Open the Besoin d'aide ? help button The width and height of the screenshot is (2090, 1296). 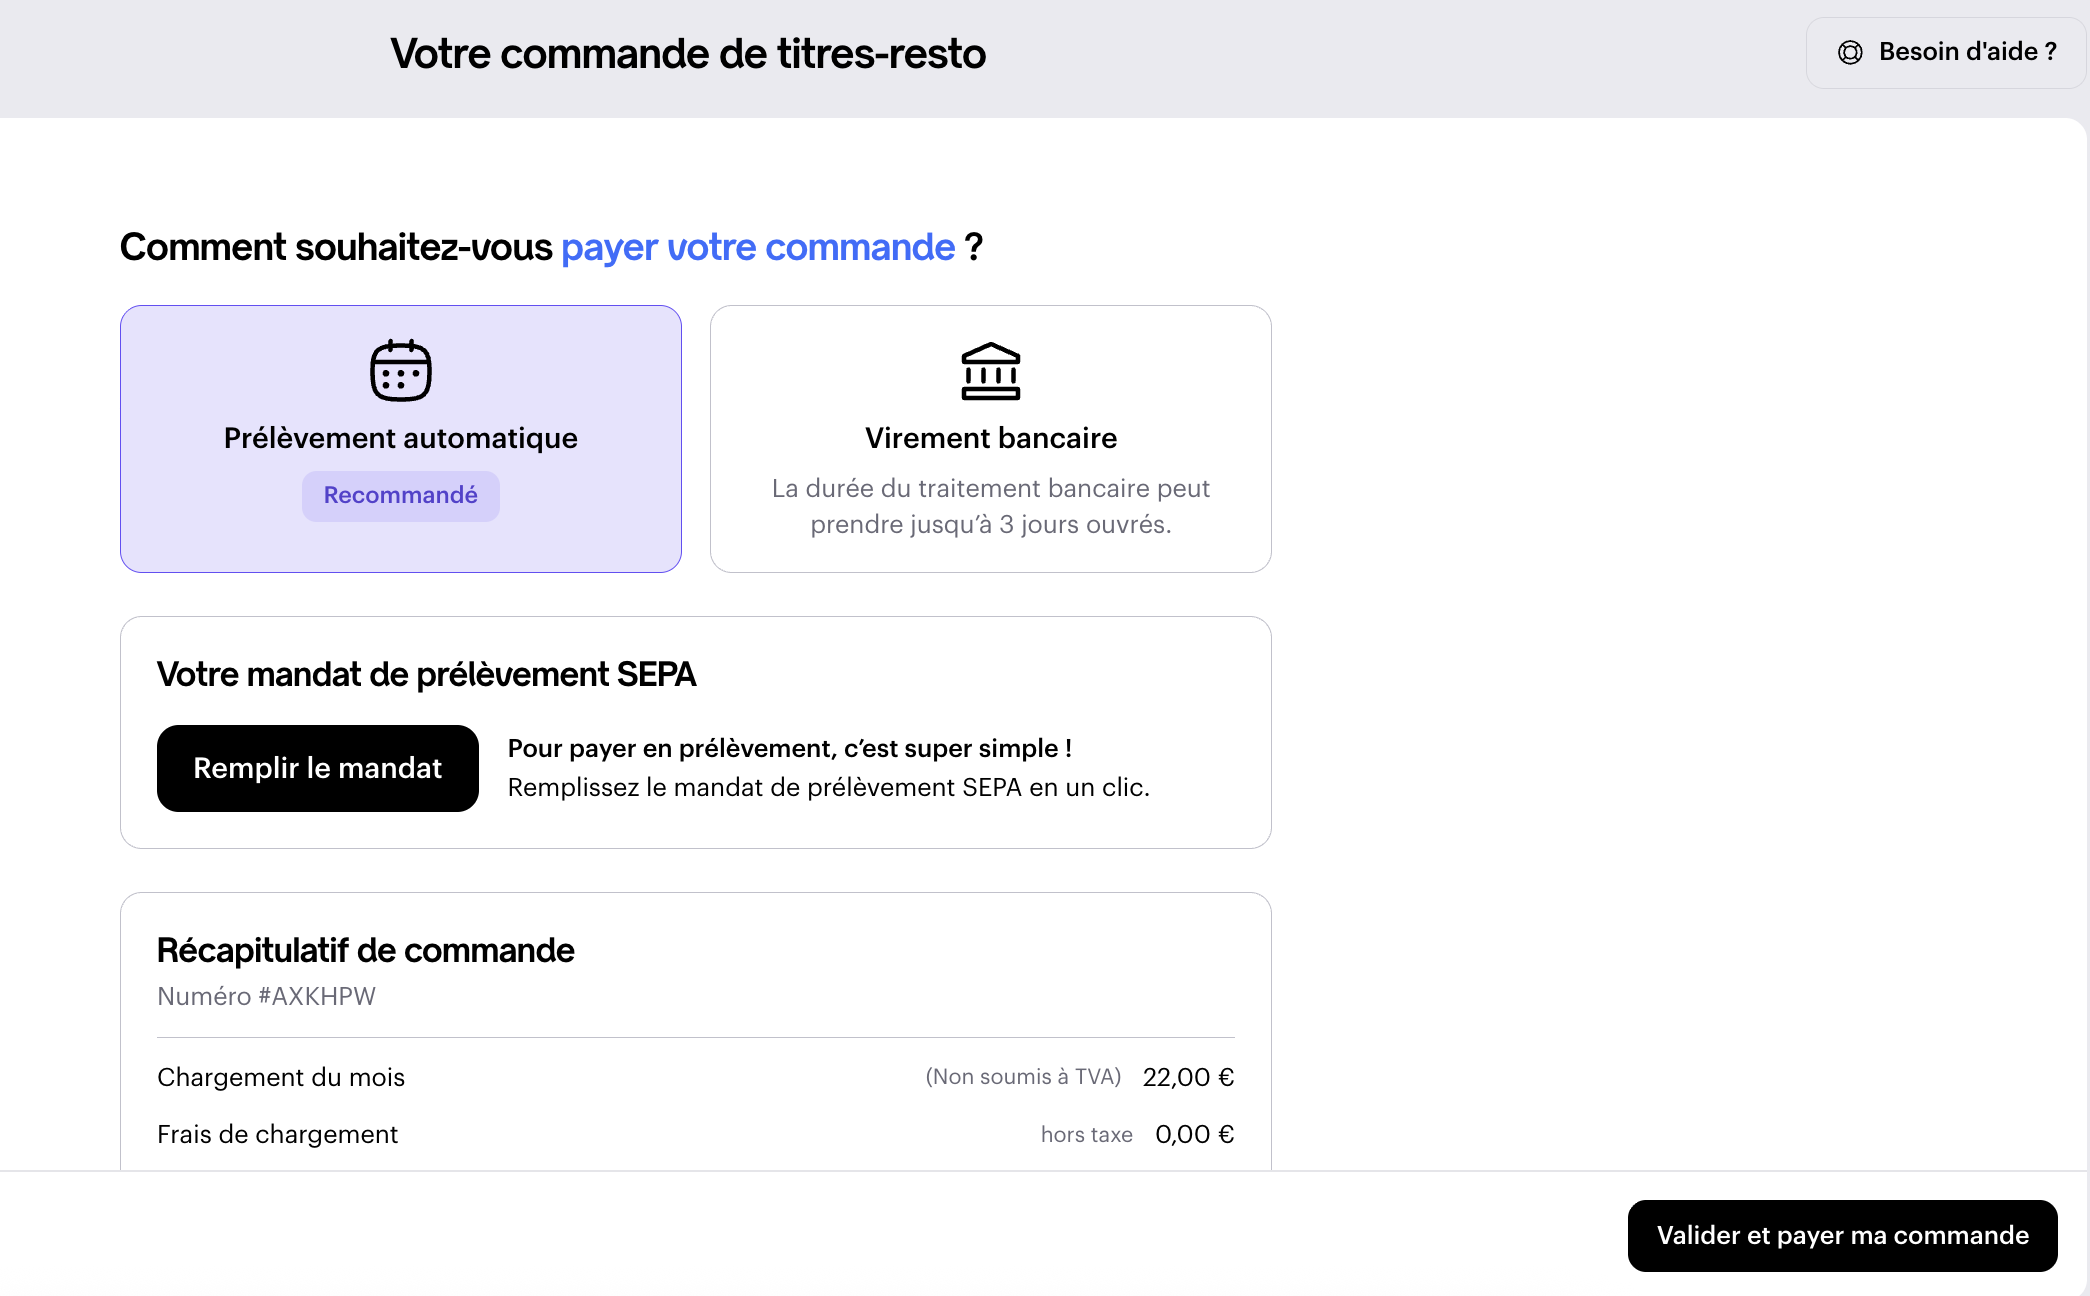[1946, 53]
